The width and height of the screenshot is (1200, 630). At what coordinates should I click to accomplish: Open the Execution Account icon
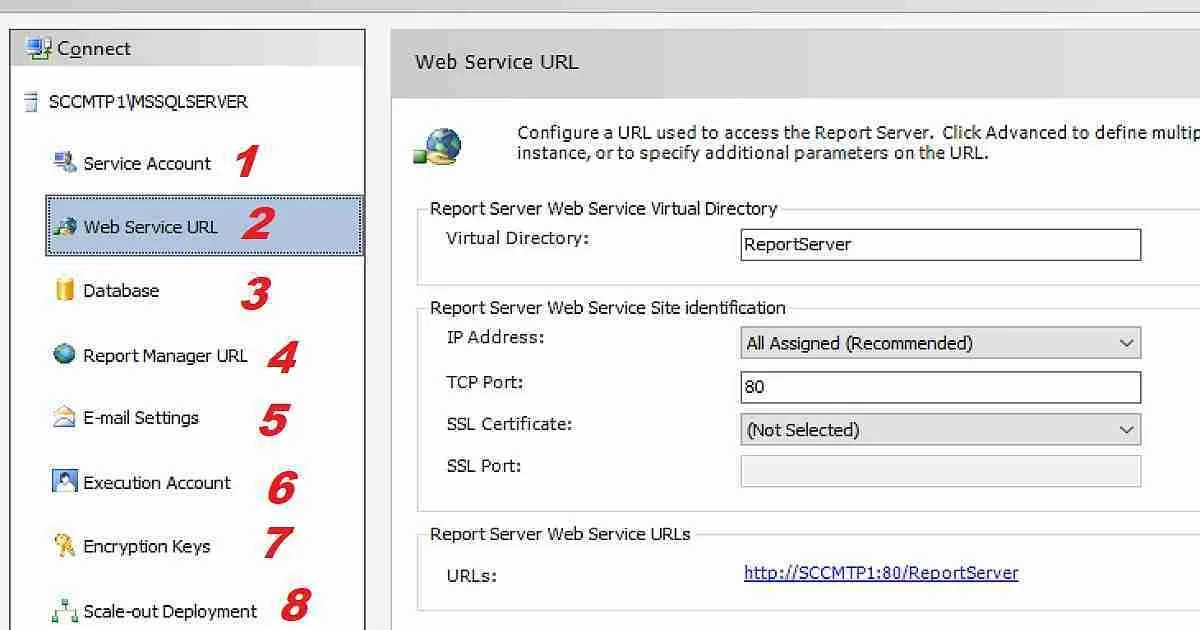(64, 482)
